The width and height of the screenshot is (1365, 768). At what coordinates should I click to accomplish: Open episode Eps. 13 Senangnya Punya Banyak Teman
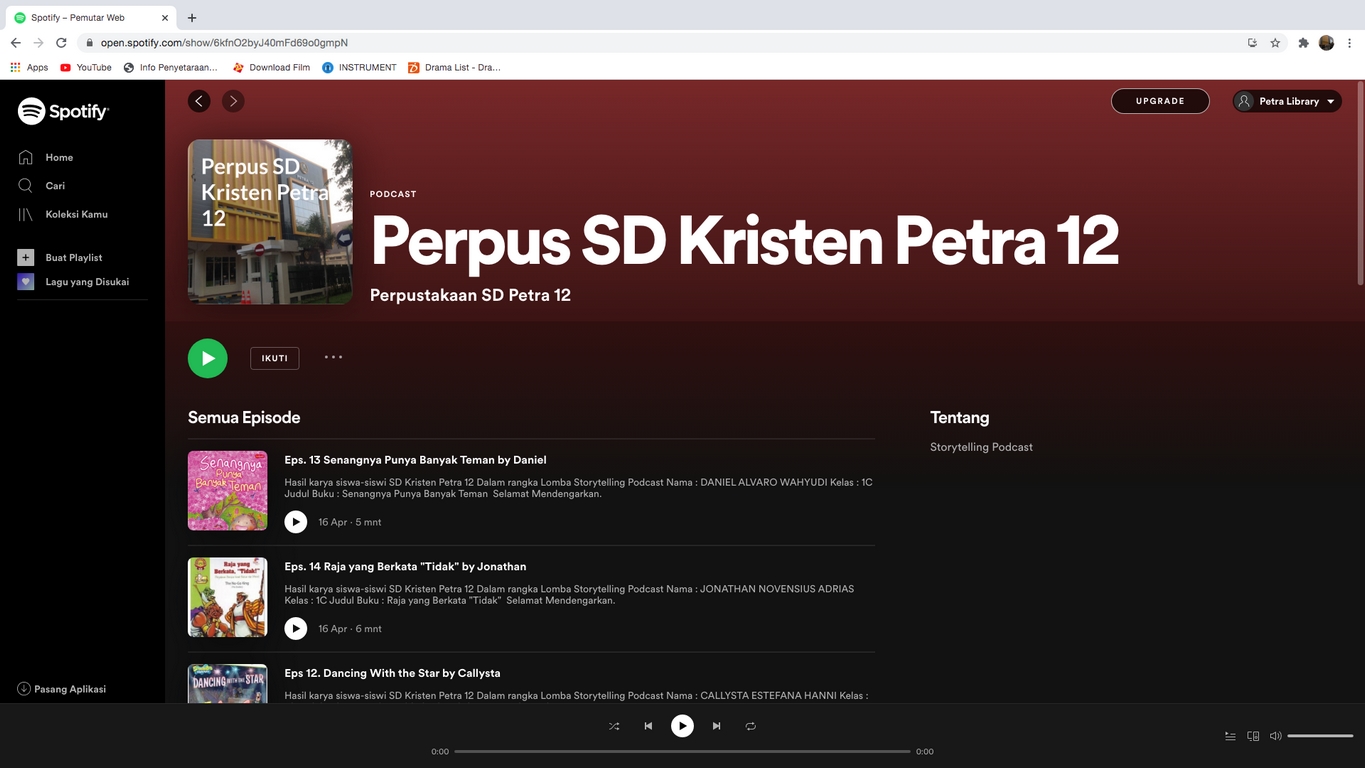pos(415,460)
